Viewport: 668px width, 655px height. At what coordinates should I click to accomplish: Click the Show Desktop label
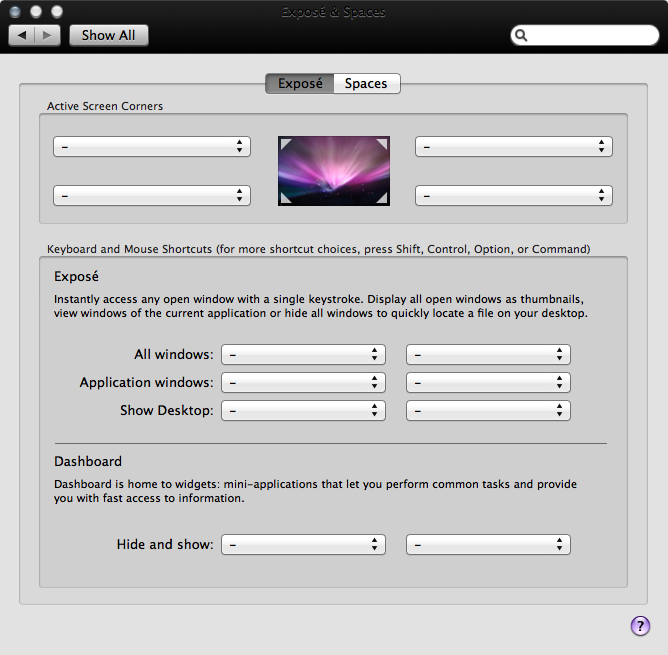[x=167, y=410]
